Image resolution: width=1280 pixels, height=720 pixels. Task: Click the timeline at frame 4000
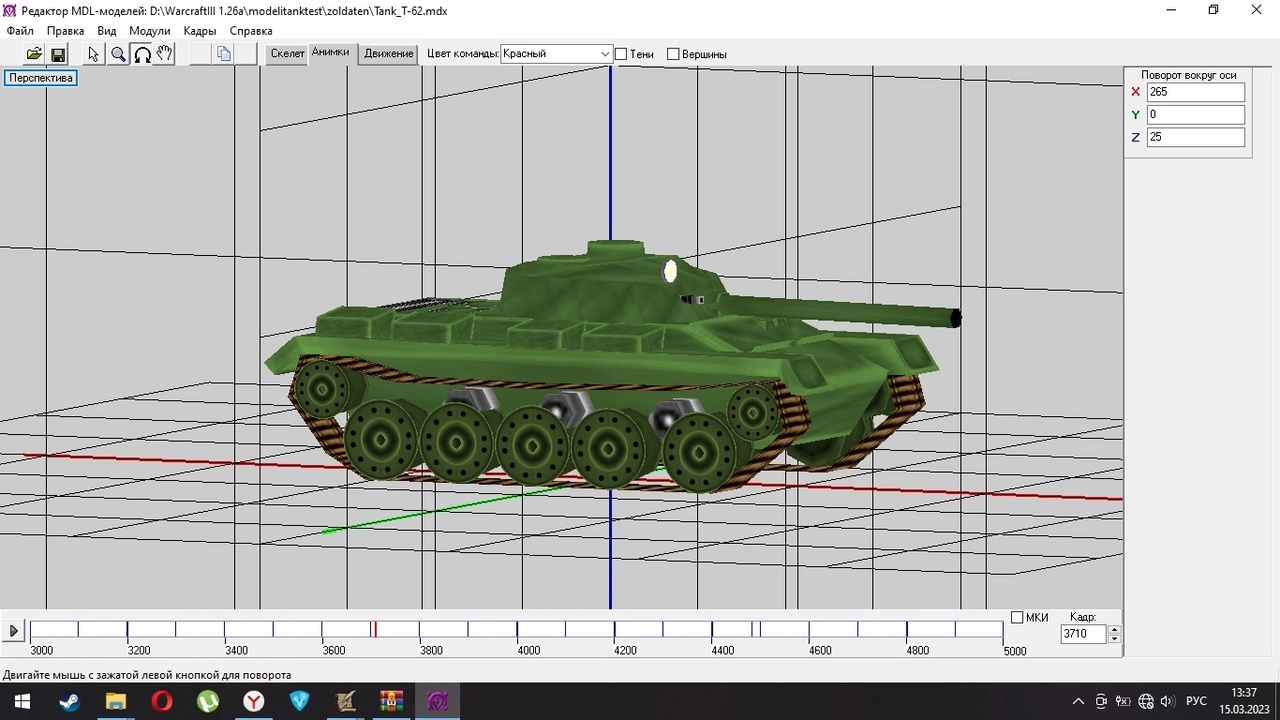click(517, 629)
